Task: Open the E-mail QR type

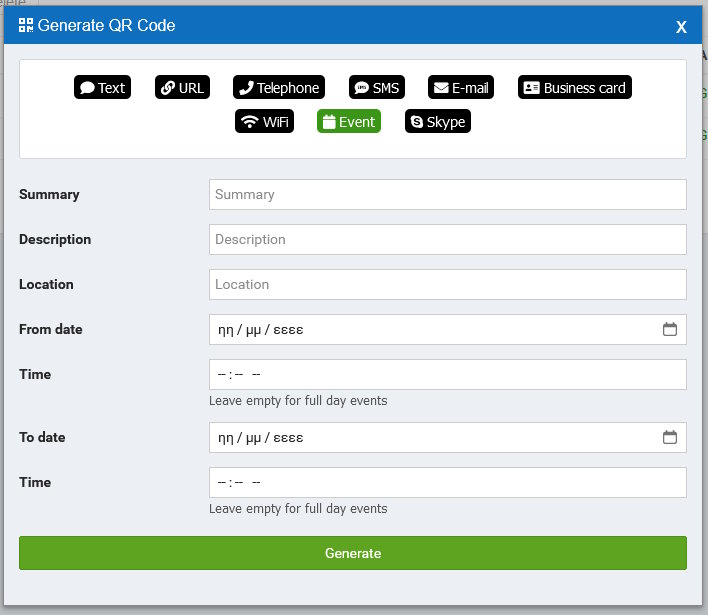Action: coord(461,88)
